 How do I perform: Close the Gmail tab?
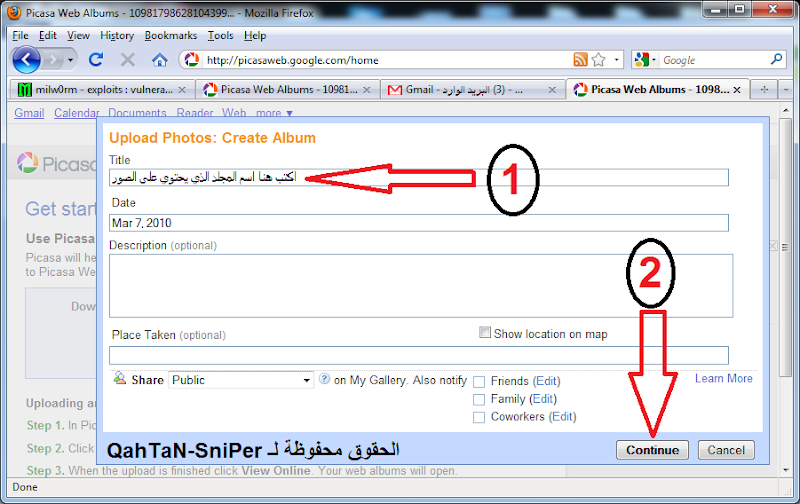(552, 90)
